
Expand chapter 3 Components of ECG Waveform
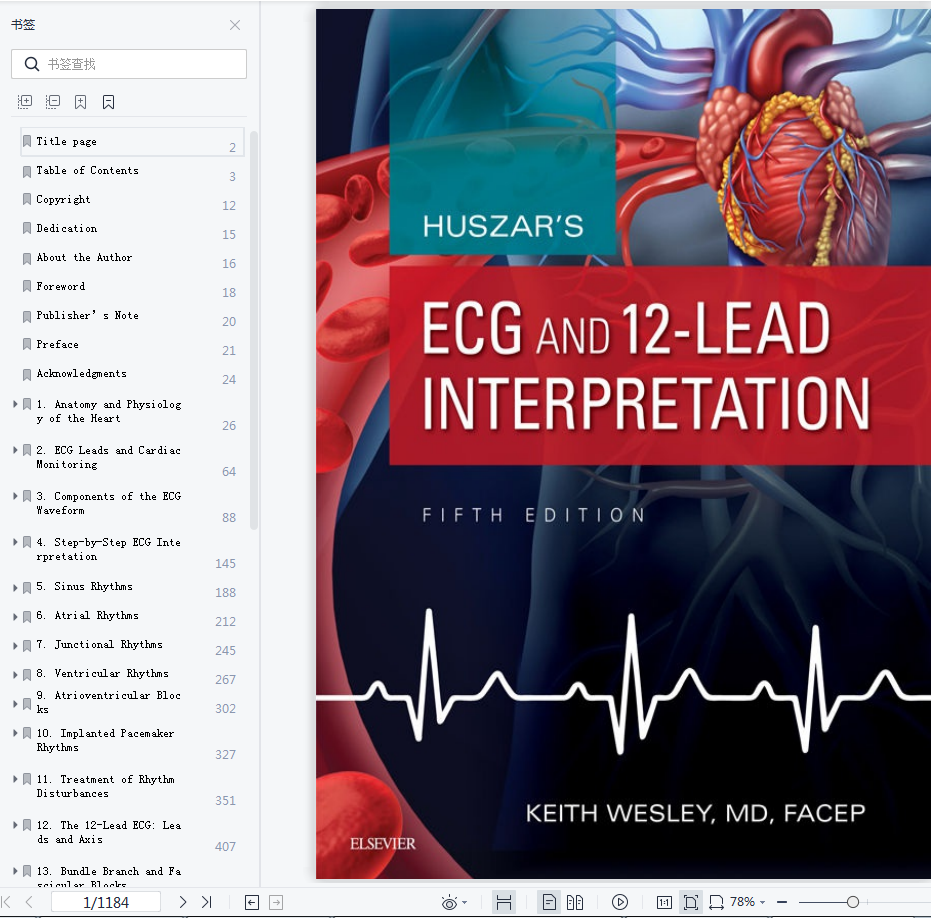[x=15, y=496]
